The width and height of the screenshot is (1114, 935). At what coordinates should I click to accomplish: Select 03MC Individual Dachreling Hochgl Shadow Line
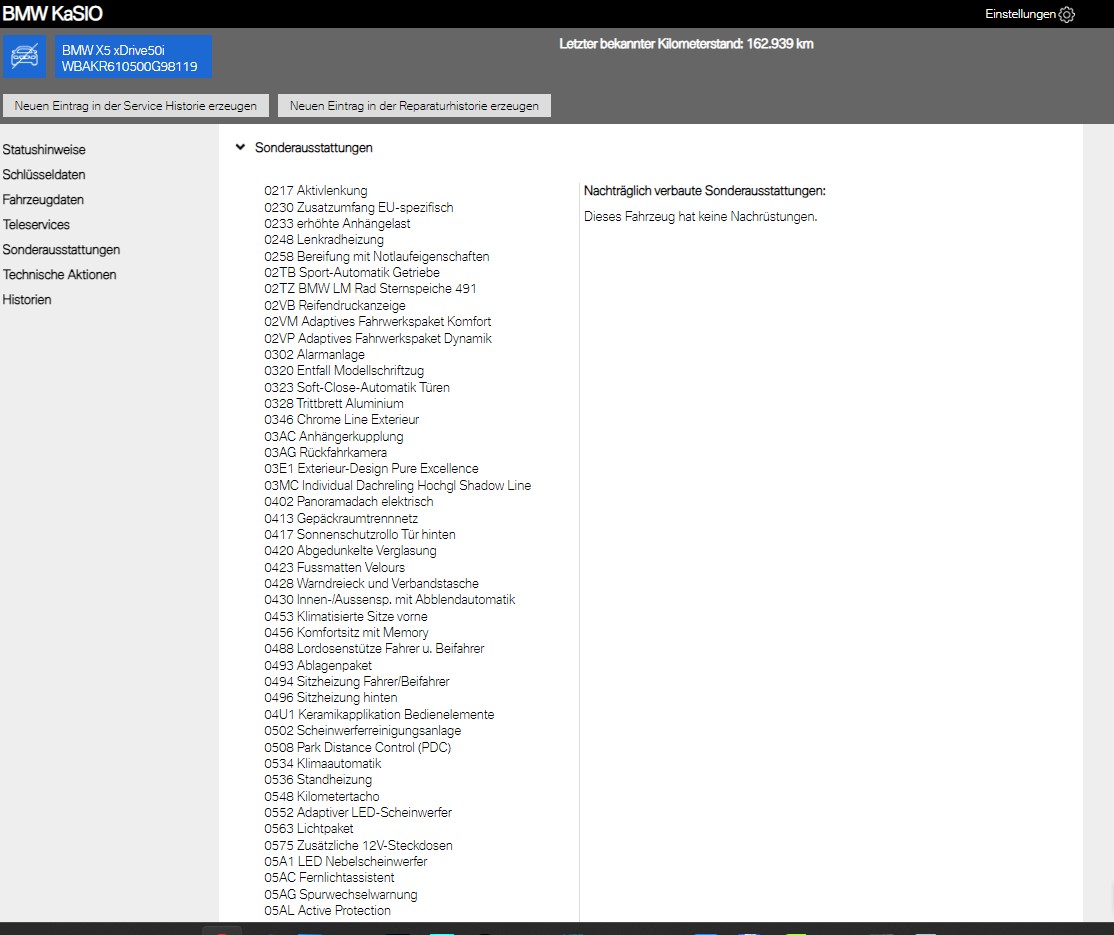tap(398, 485)
